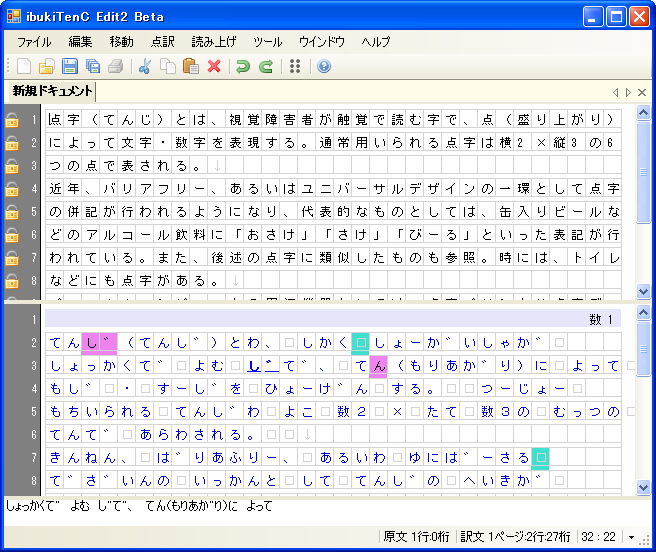Click the braille pane scroll down arrow
The image size is (656, 552).
pyautogui.click(x=643, y=488)
